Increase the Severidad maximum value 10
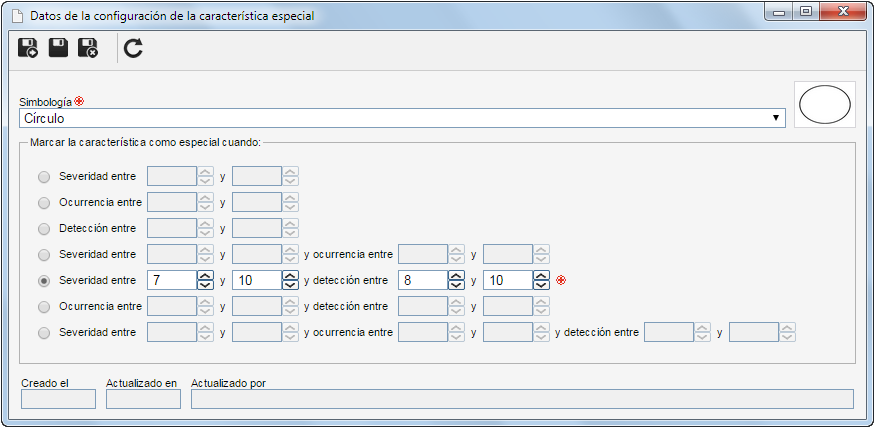 tap(290, 275)
